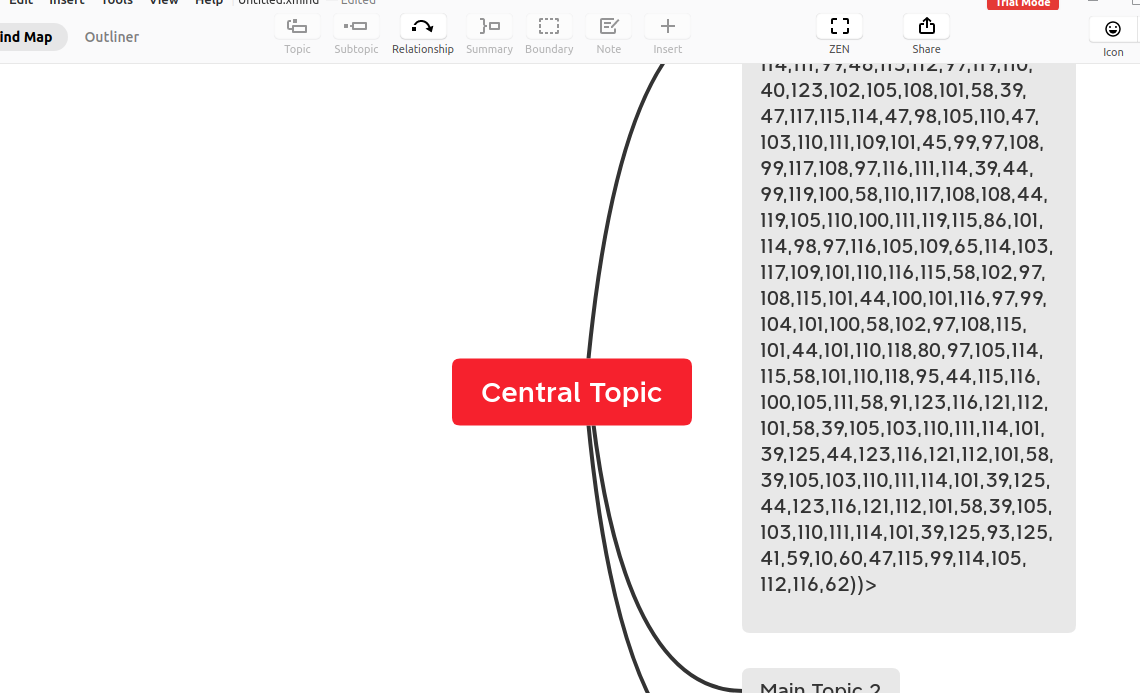Screen dimensions: 1140x693
Task: Select the red Central Topic node
Action: point(571,392)
